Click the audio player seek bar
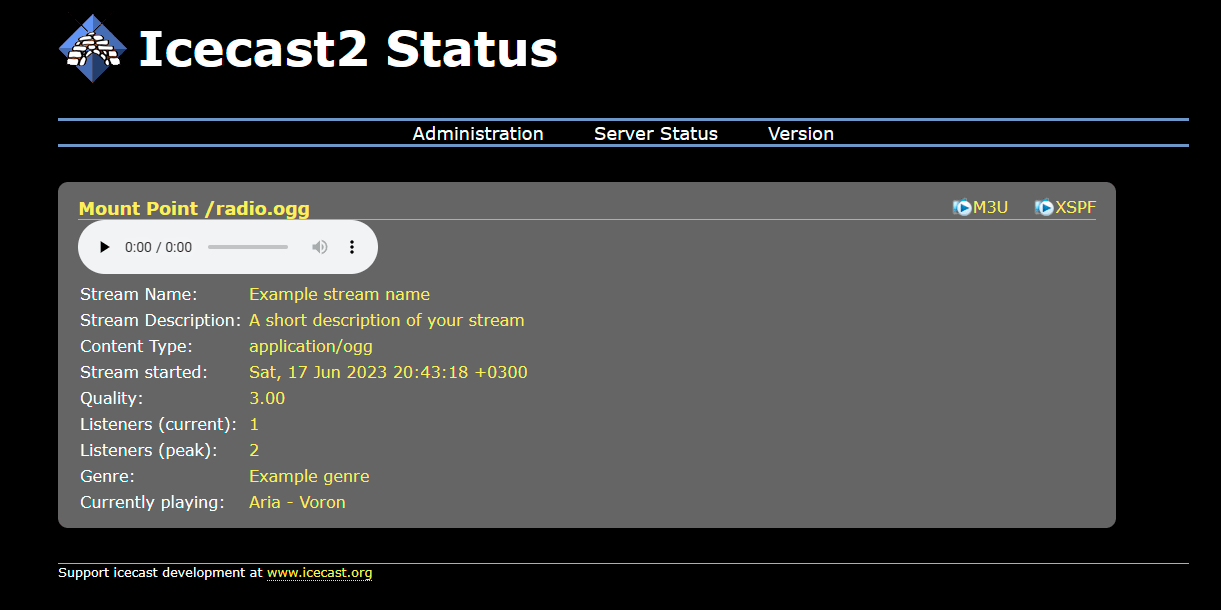This screenshot has height=610, width=1221. point(248,247)
